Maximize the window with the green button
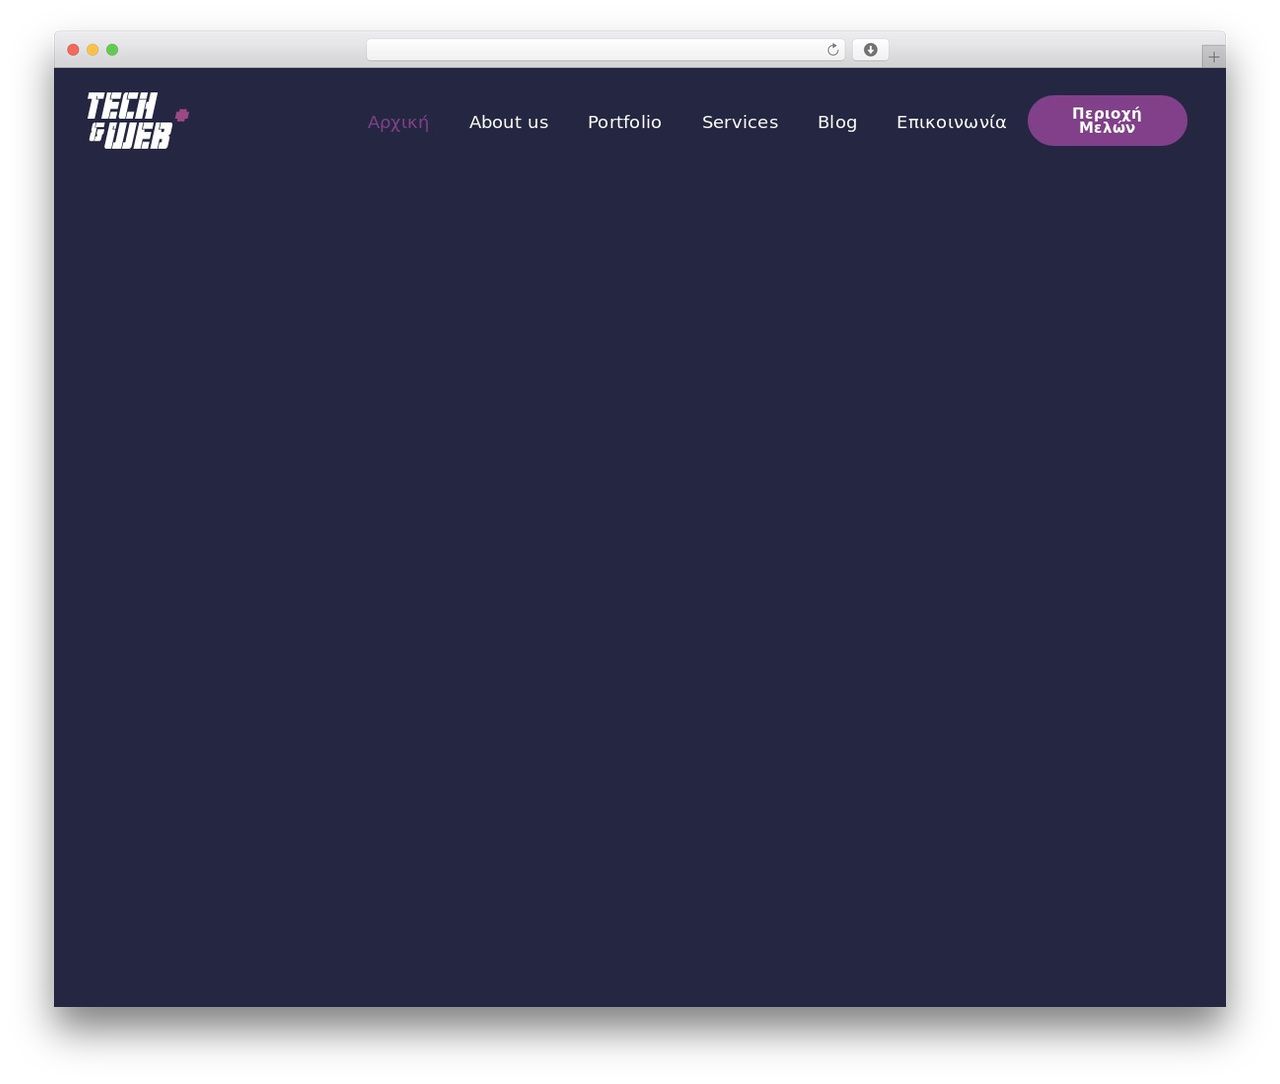The image size is (1280, 1084). pyautogui.click(x=112, y=50)
